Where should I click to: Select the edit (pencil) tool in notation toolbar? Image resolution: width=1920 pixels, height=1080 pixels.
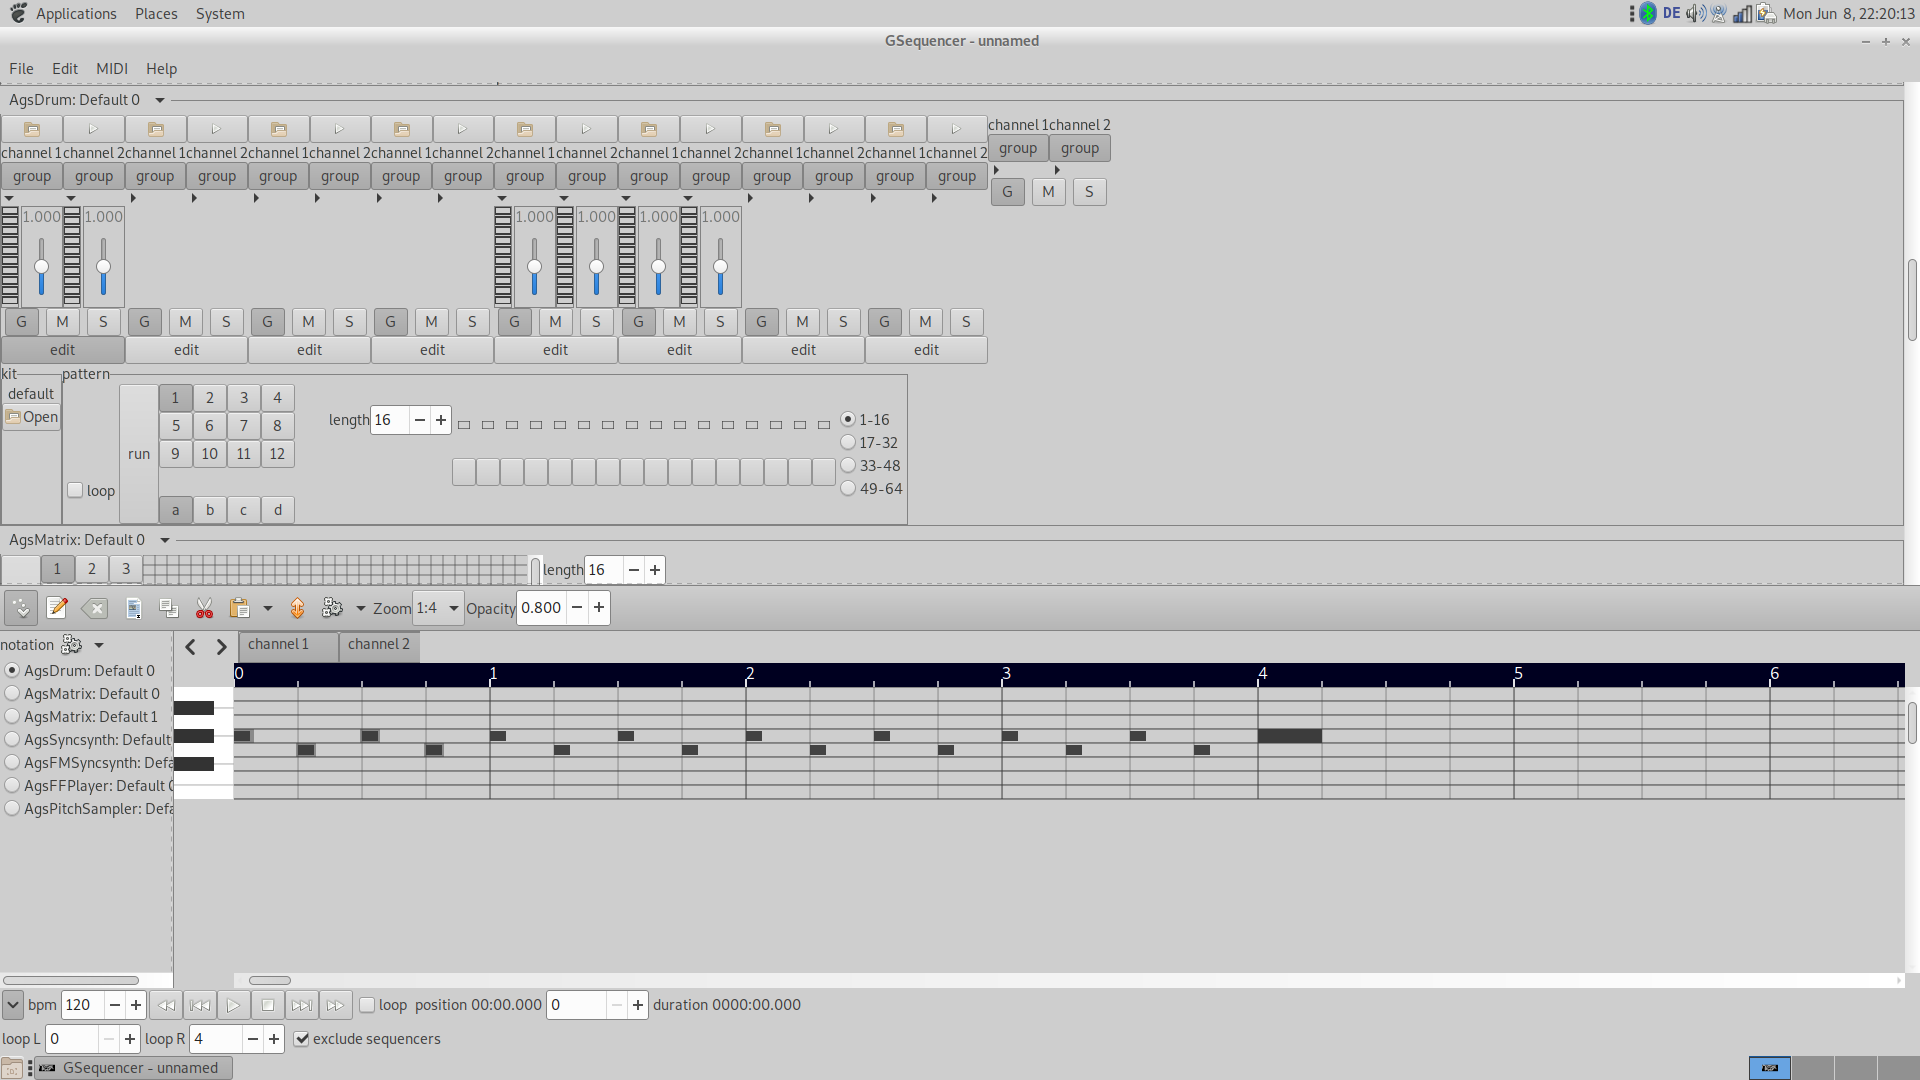pyautogui.click(x=57, y=608)
